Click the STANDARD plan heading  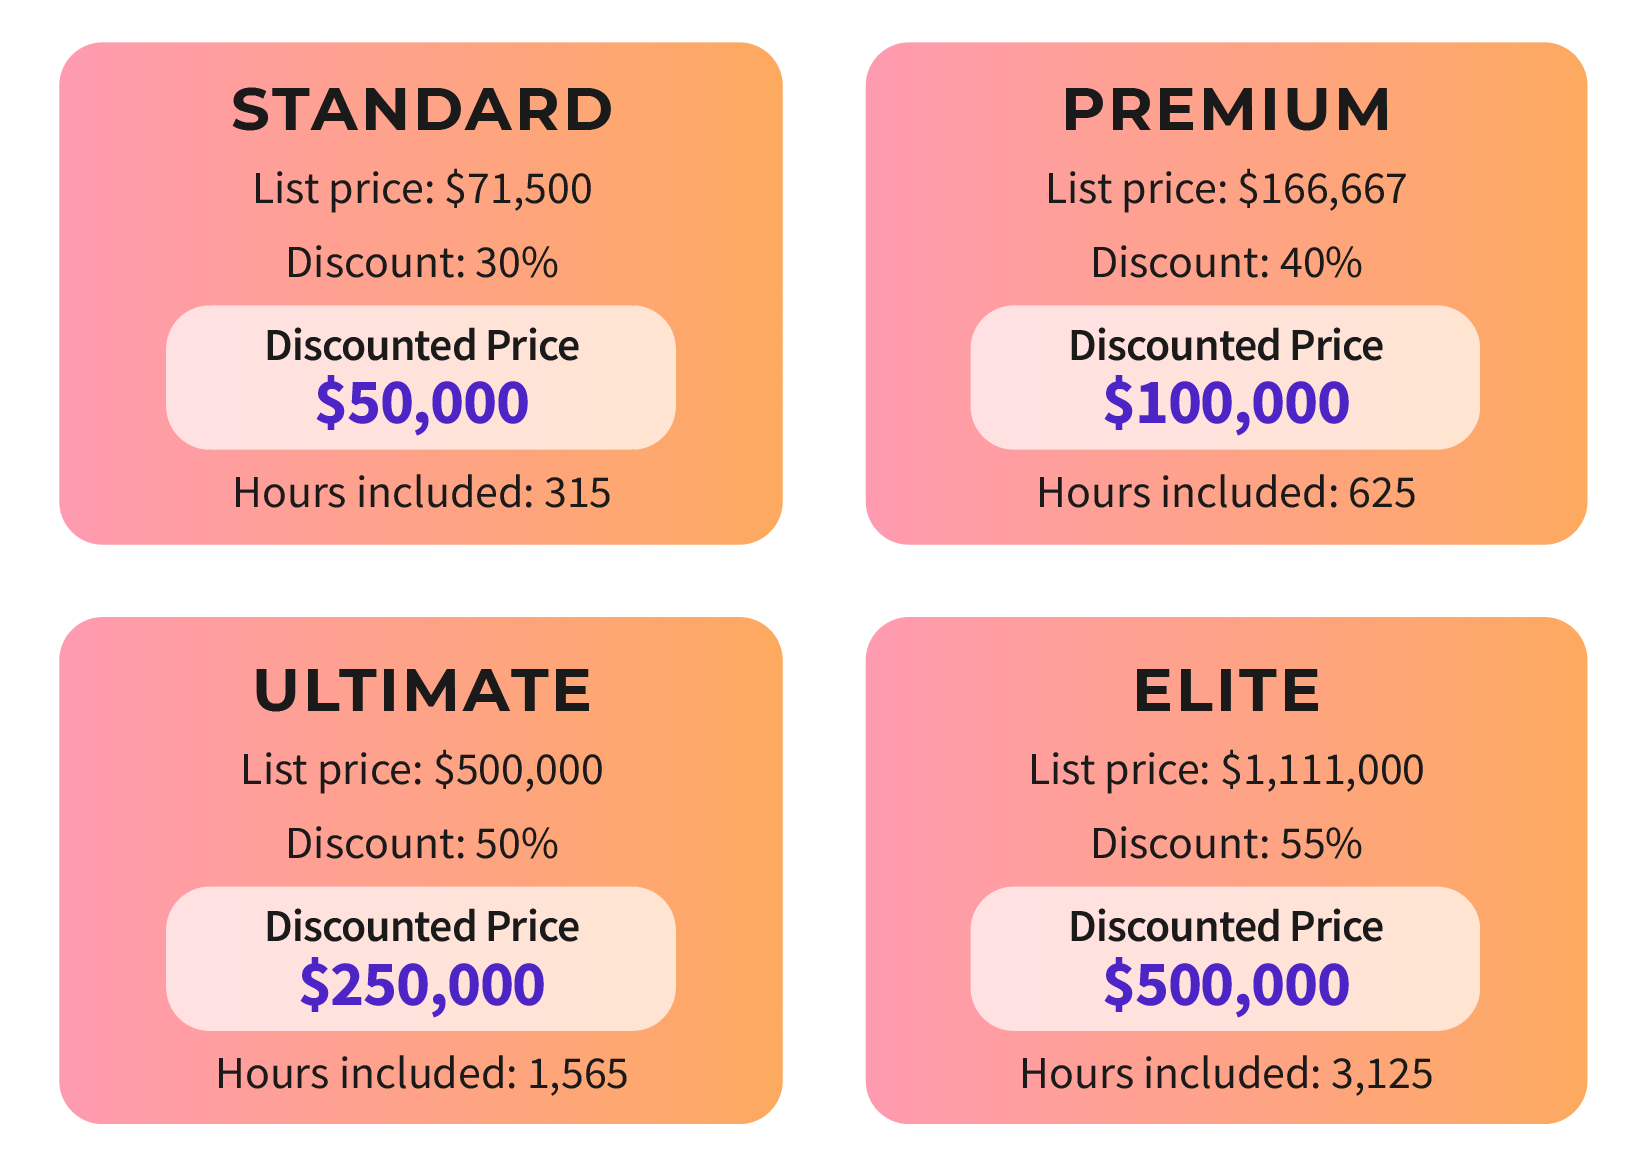coord(422,109)
